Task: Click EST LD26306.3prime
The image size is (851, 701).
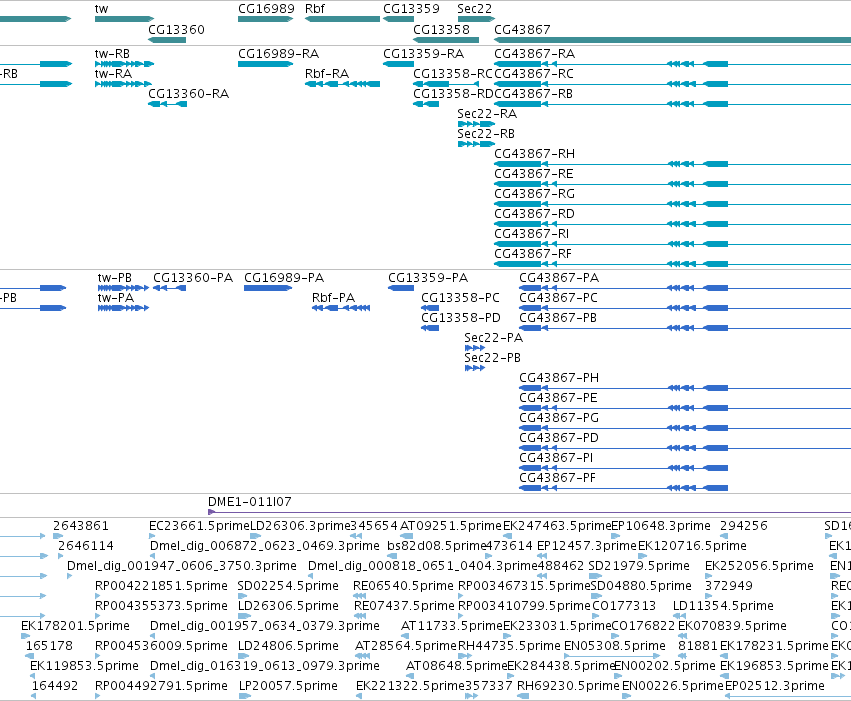Action: click(300, 526)
